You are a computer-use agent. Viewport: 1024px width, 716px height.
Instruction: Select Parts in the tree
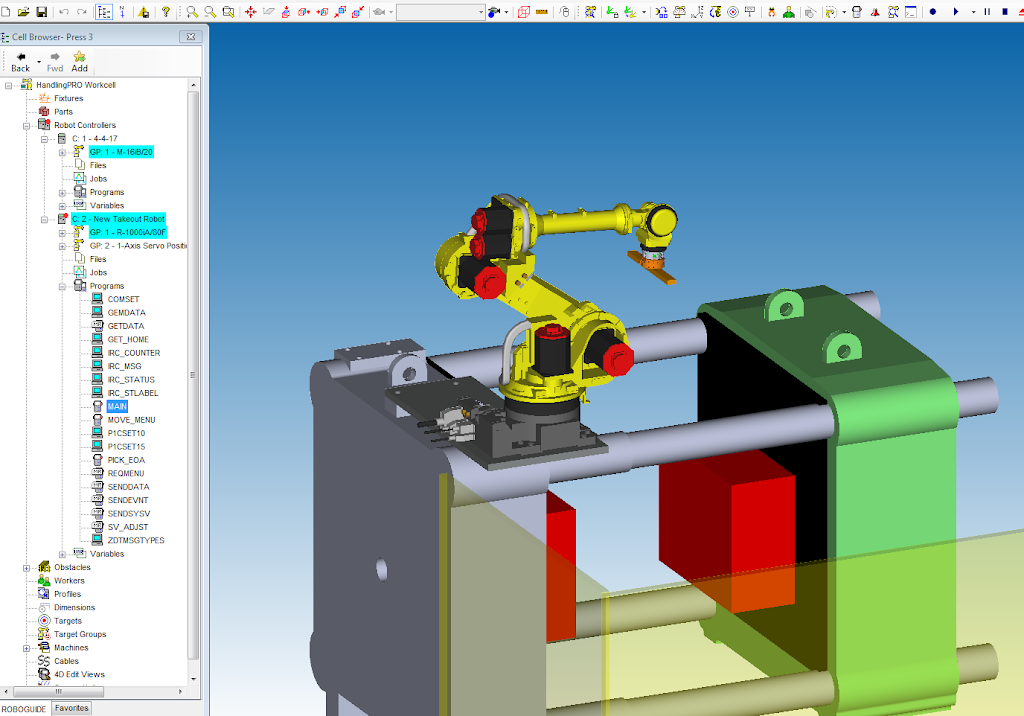(63, 112)
